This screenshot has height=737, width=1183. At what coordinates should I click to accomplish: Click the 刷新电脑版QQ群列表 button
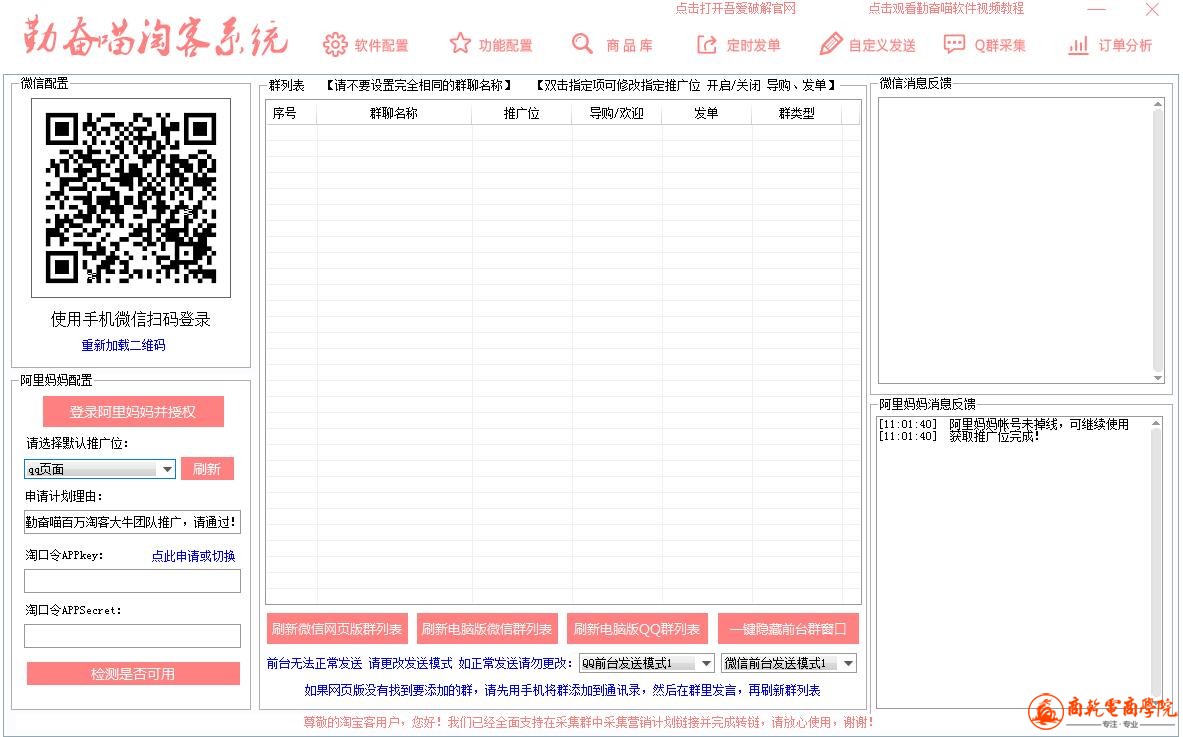pyautogui.click(x=637, y=628)
